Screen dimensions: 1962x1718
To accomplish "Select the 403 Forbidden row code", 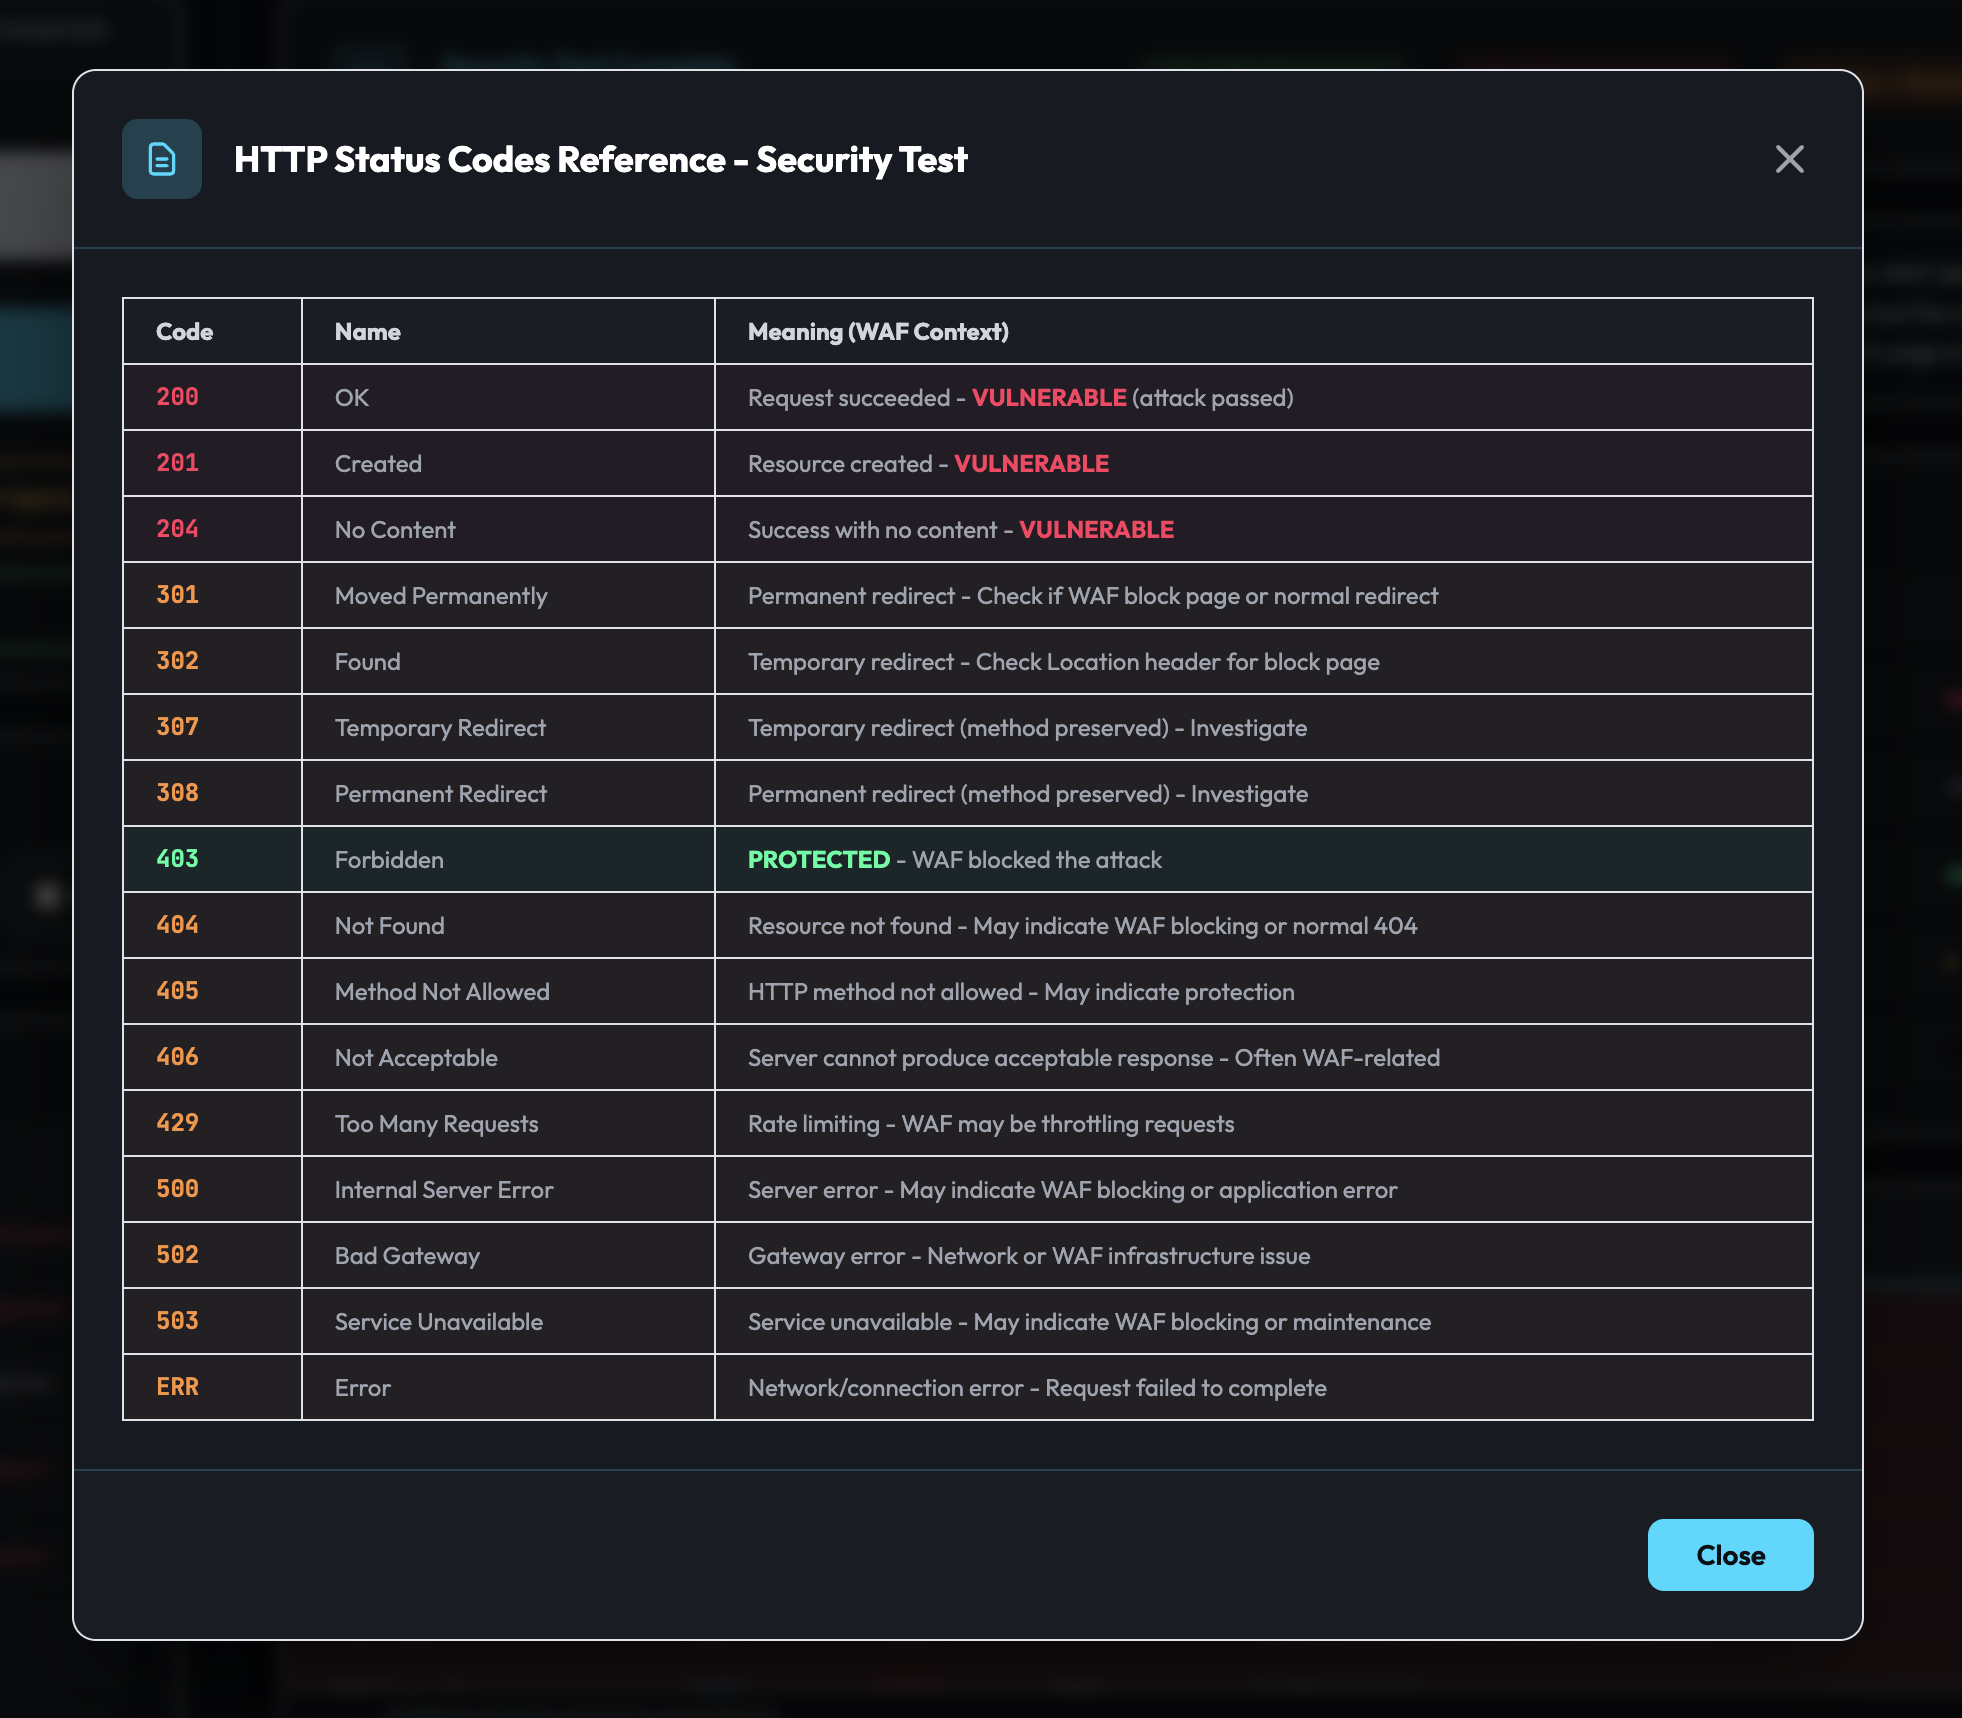I will pyautogui.click(x=178, y=859).
